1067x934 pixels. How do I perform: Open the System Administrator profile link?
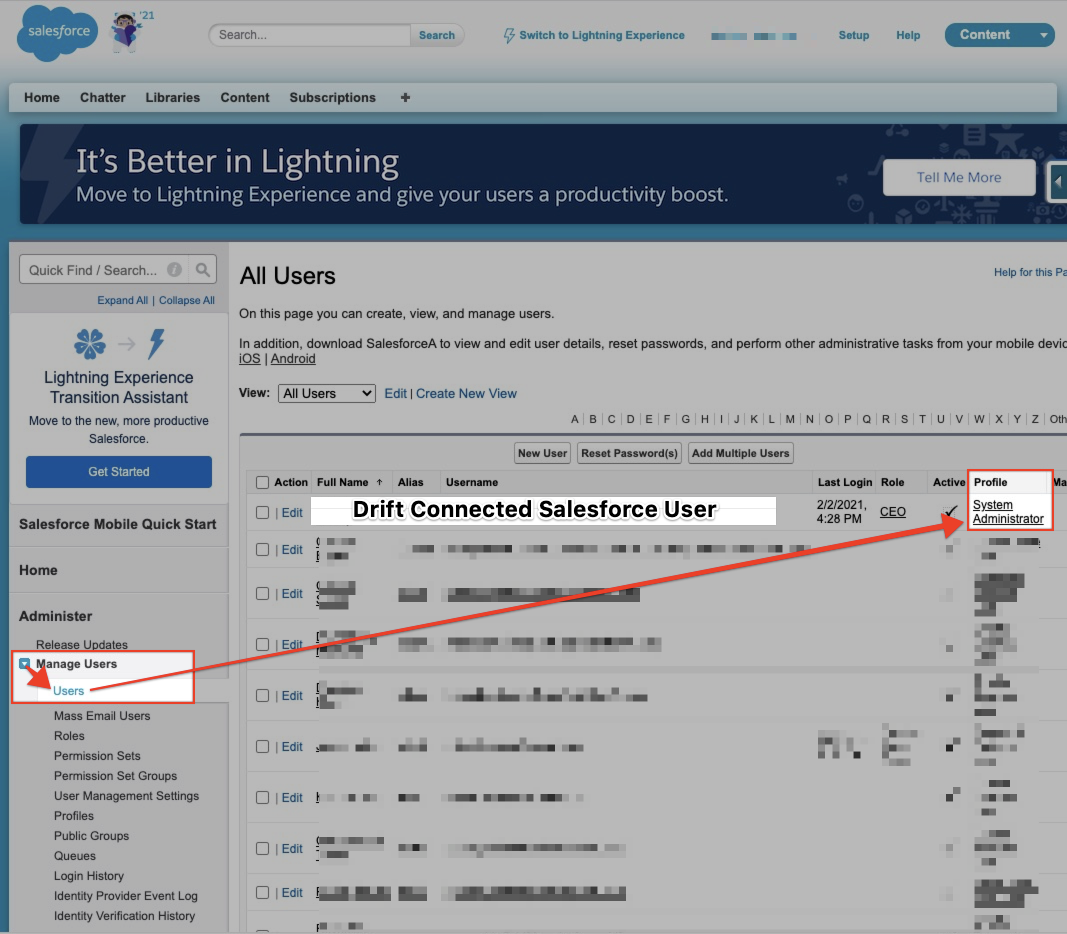1008,512
